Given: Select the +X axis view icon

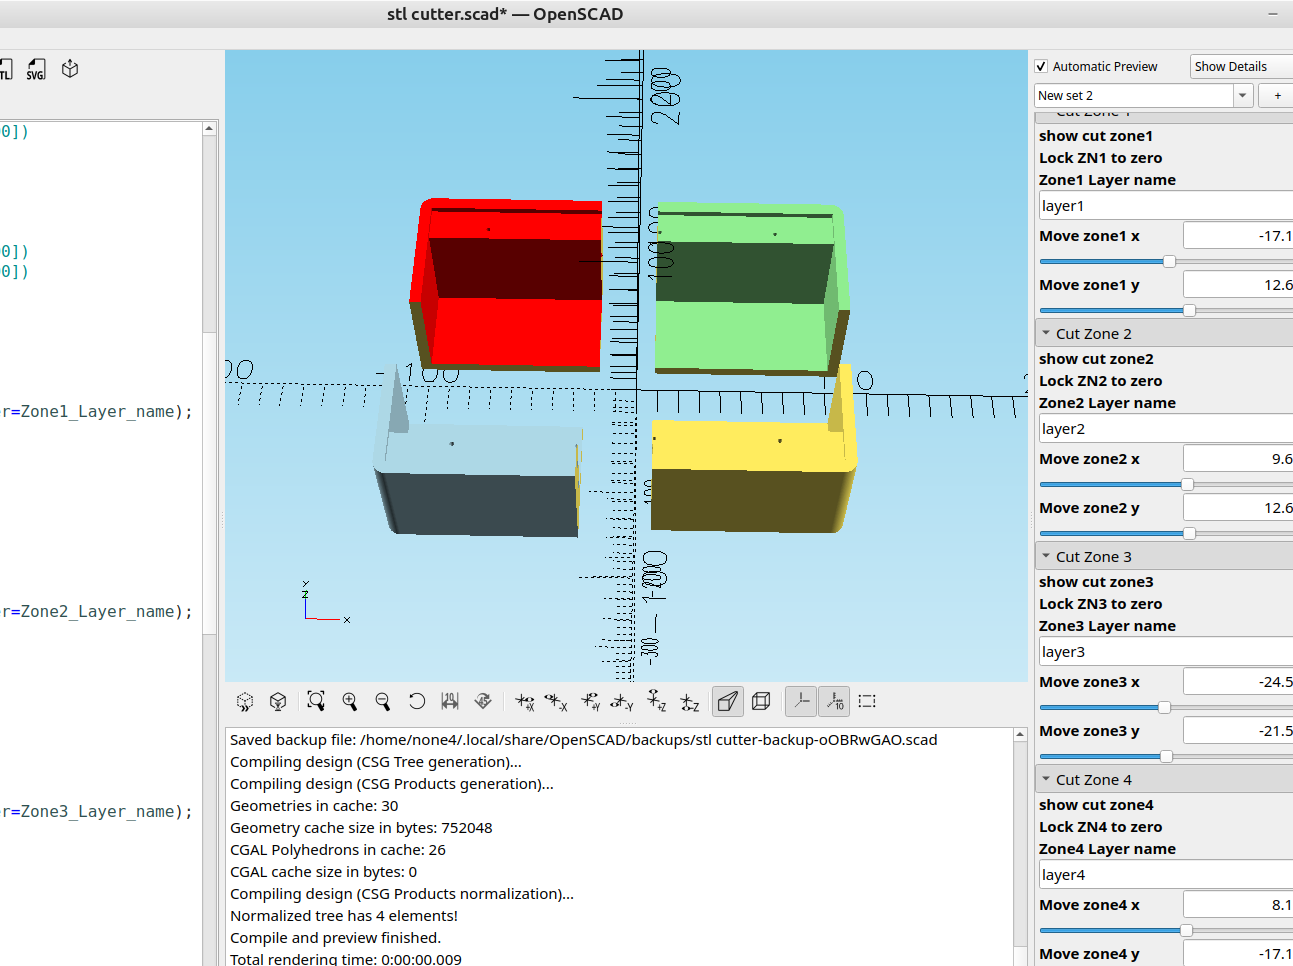Looking at the screenshot, I should 525,702.
